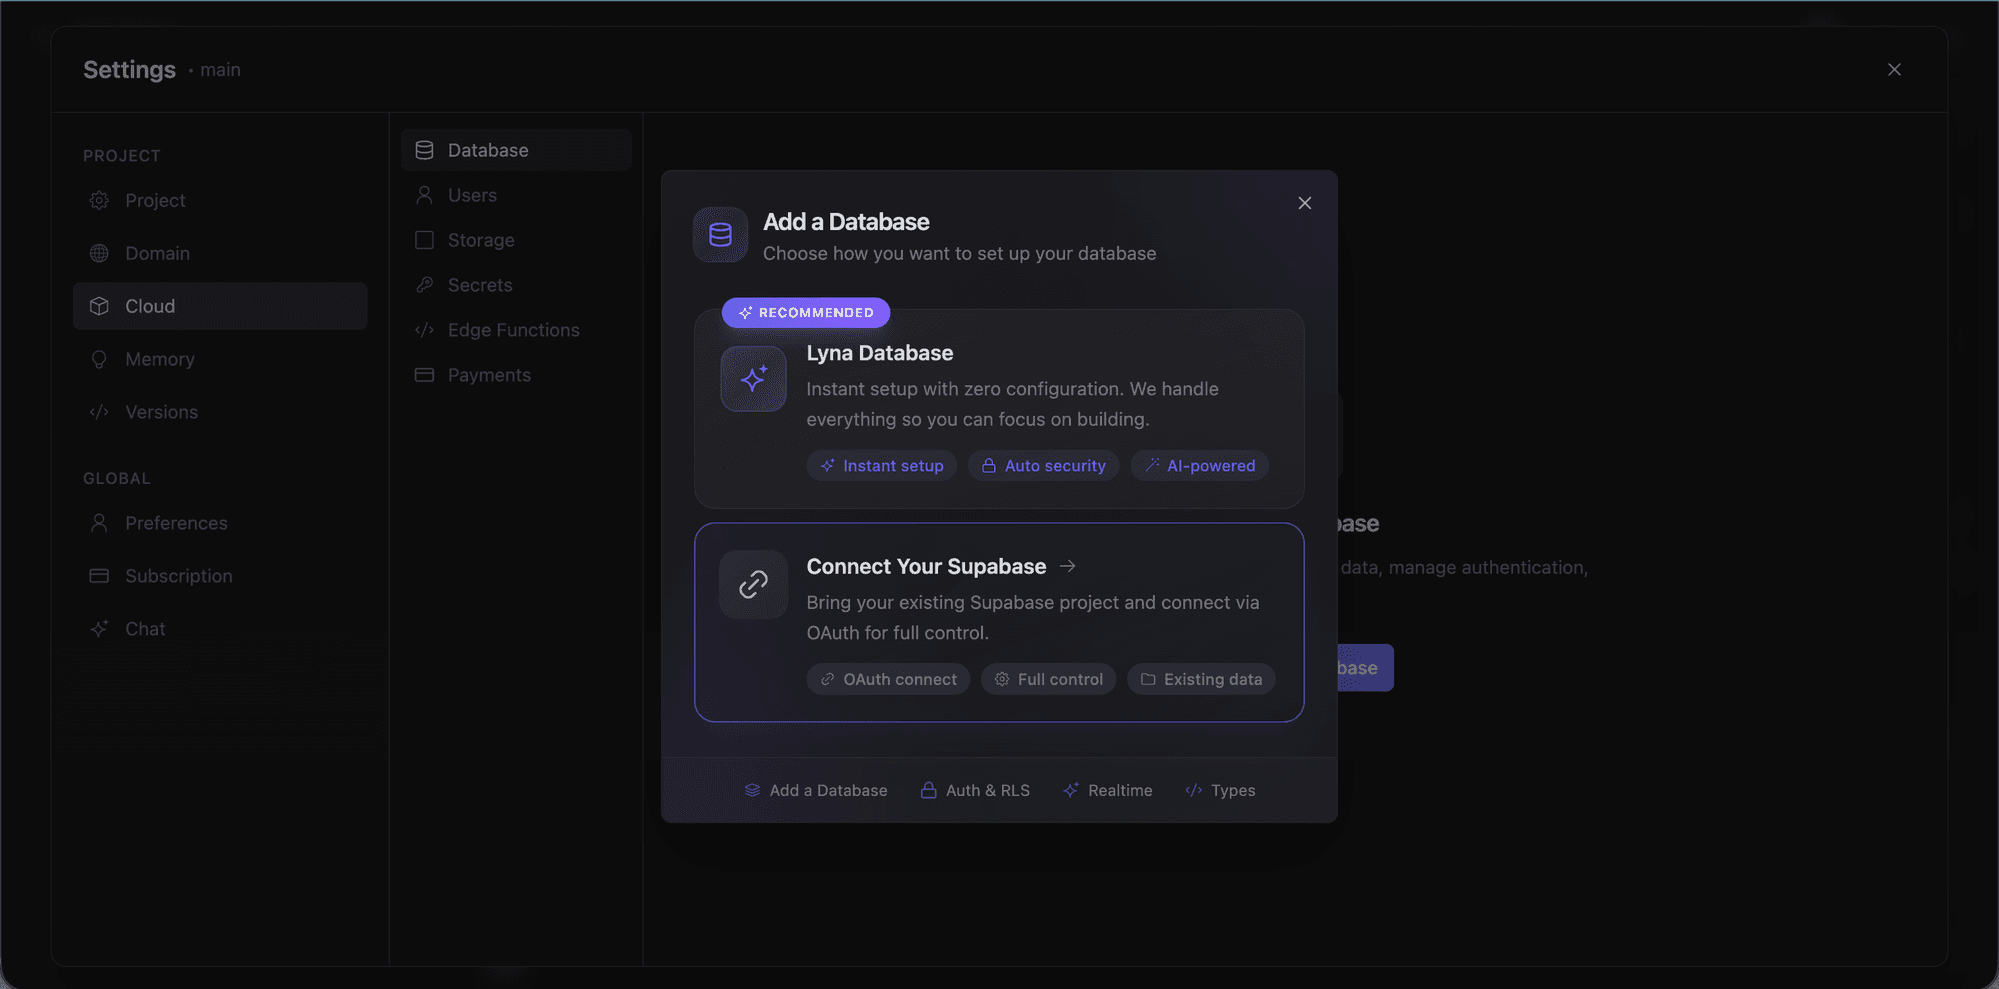Click the Storage square icon

424,240
